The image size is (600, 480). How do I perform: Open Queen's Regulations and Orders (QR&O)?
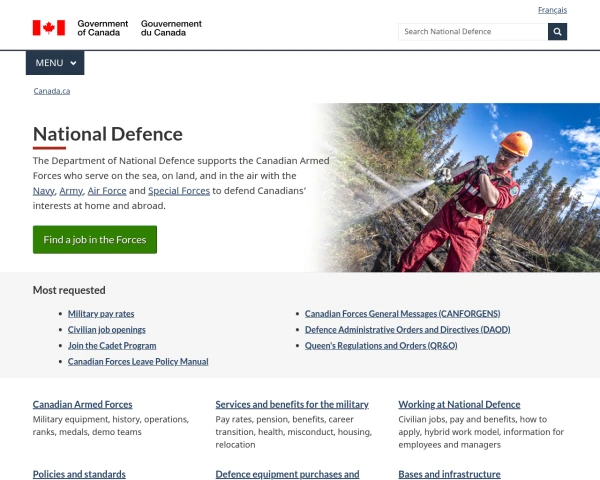coord(381,346)
